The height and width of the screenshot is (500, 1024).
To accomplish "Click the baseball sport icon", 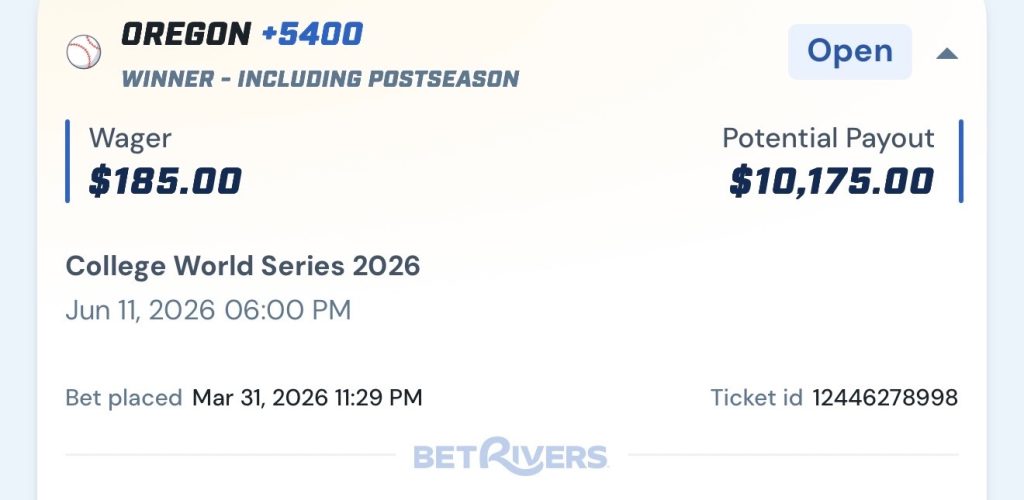I will click(84, 52).
